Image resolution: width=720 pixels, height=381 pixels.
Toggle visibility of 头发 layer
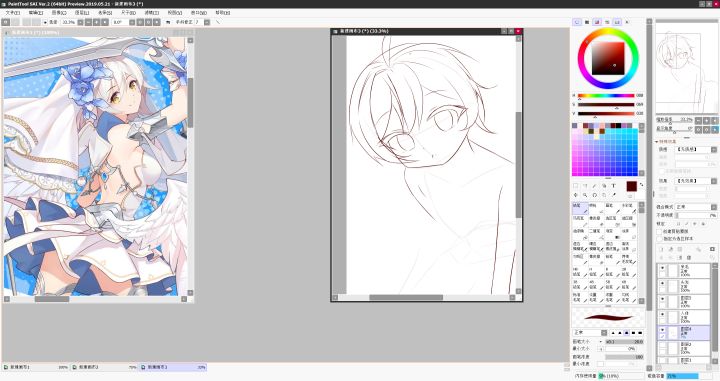pyautogui.click(x=663, y=283)
